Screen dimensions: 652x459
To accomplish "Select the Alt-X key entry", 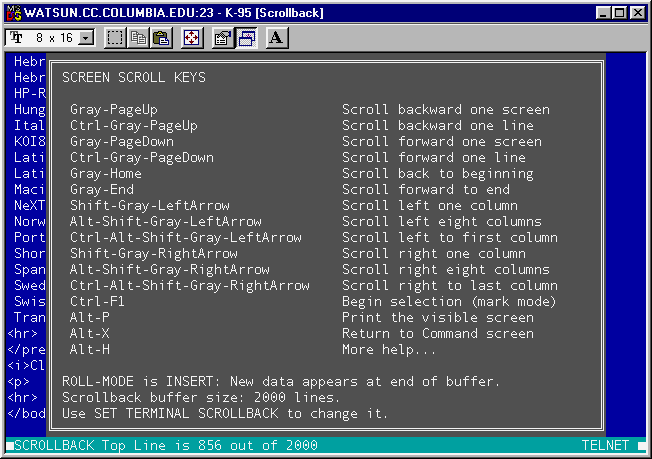I will pos(89,333).
